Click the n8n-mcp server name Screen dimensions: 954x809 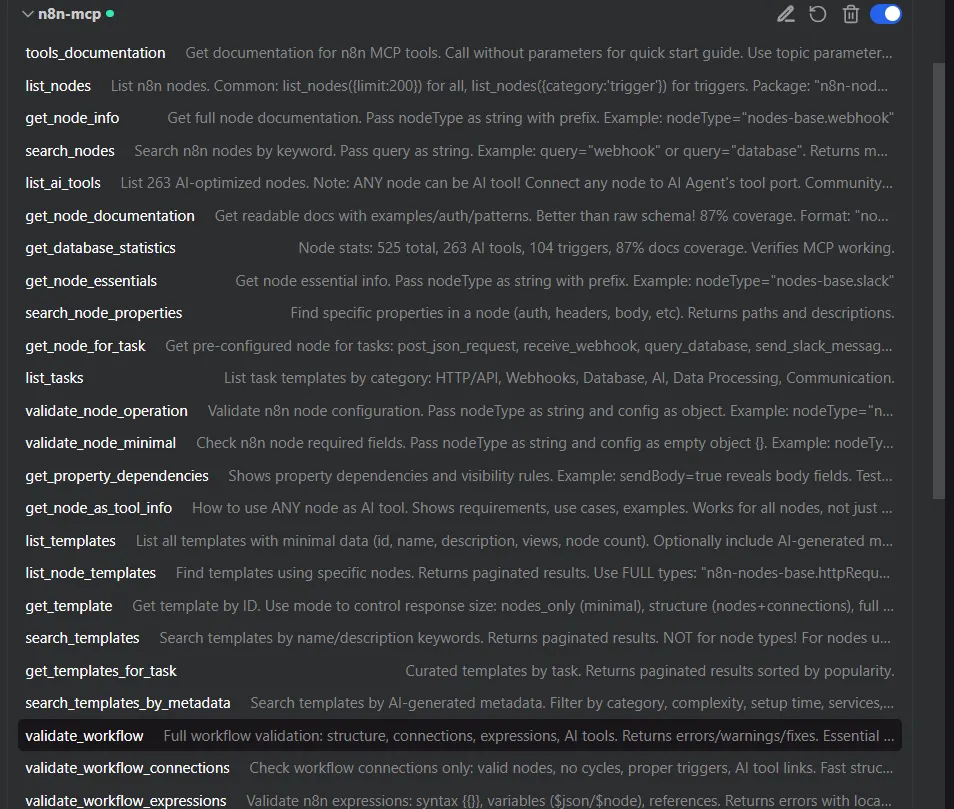point(69,14)
